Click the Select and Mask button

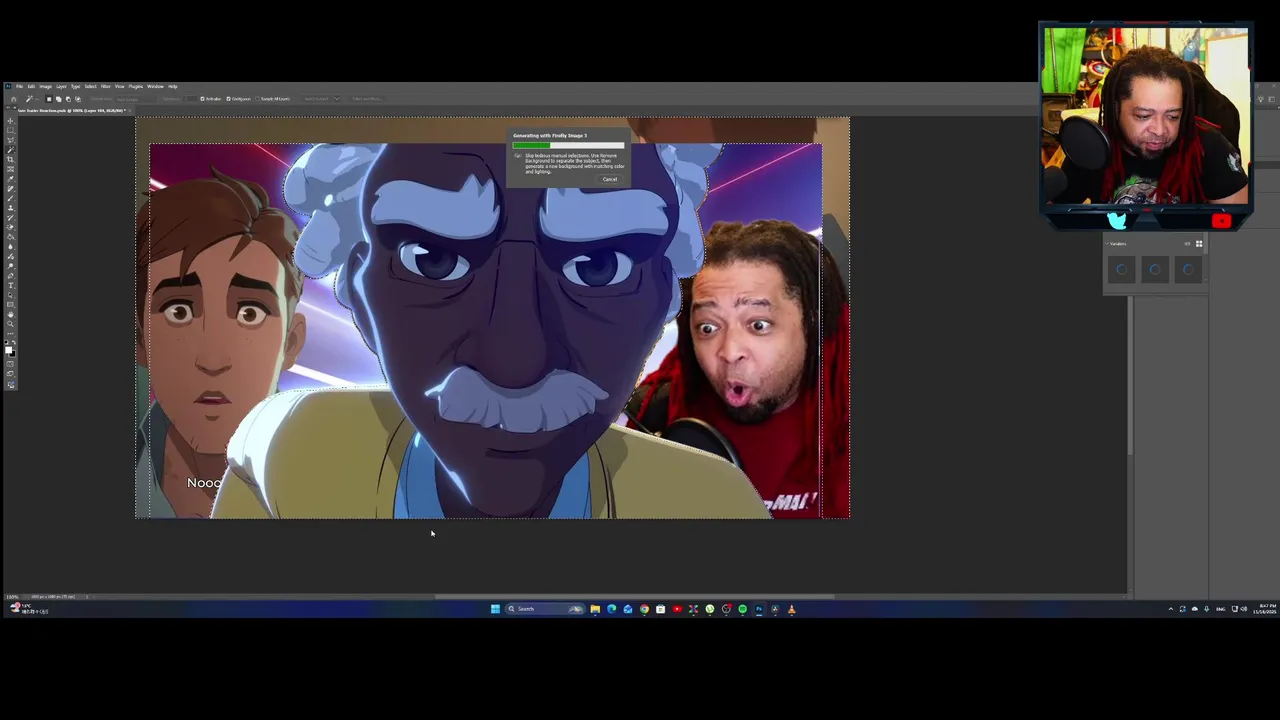click(x=367, y=99)
